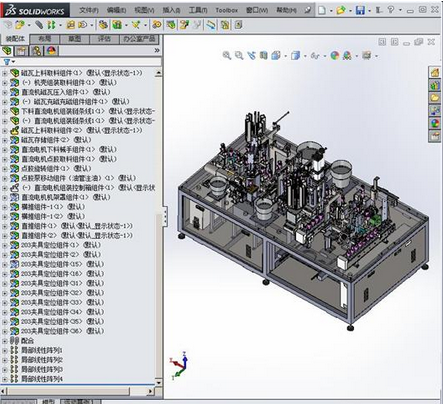
Task: Toggle the pin next to 帮助 menu
Action: tap(308, 10)
